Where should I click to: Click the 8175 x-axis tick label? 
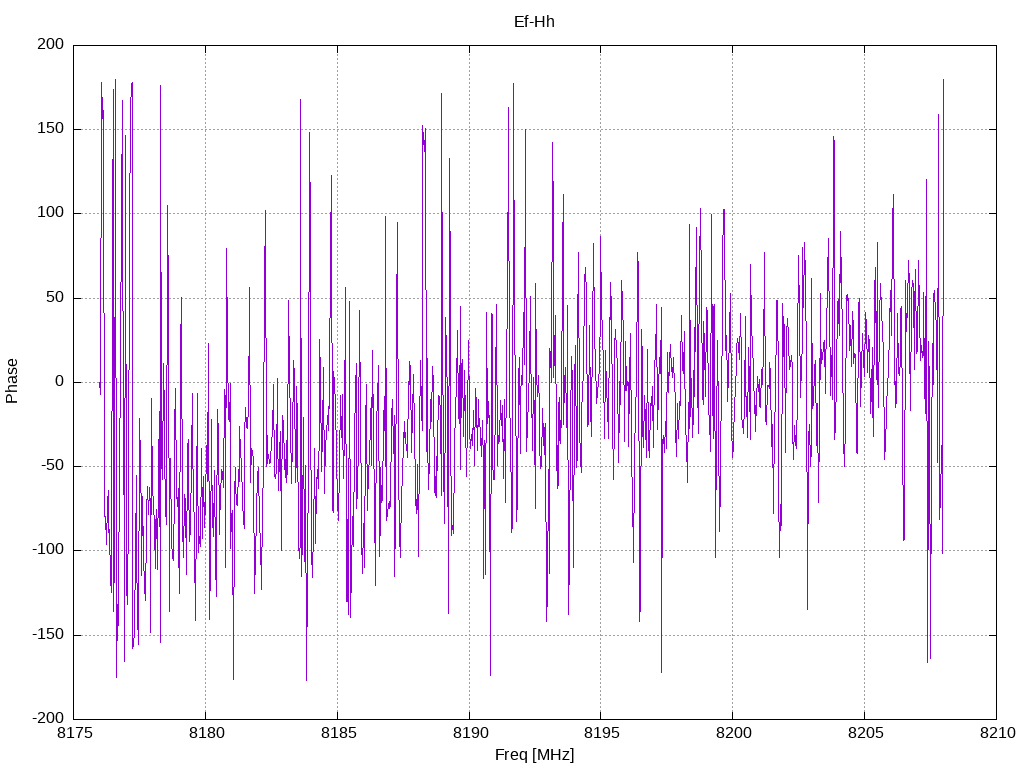tap(74, 733)
